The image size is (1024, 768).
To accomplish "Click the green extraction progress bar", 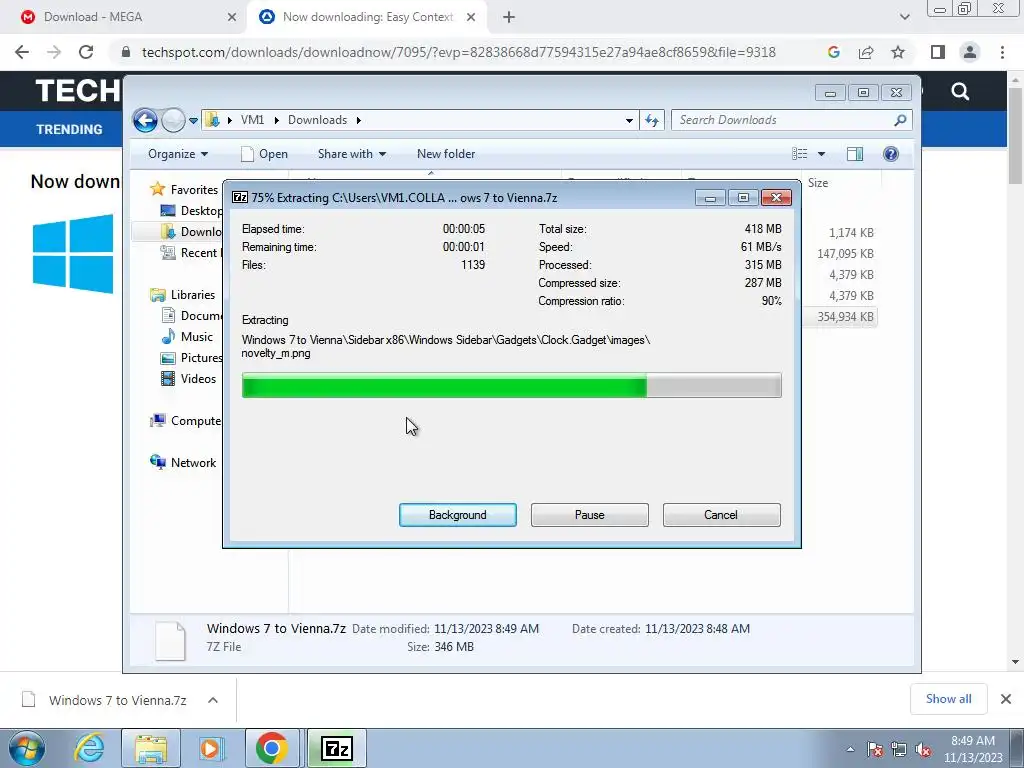I will pyautogui.click(x=511, y=385).
